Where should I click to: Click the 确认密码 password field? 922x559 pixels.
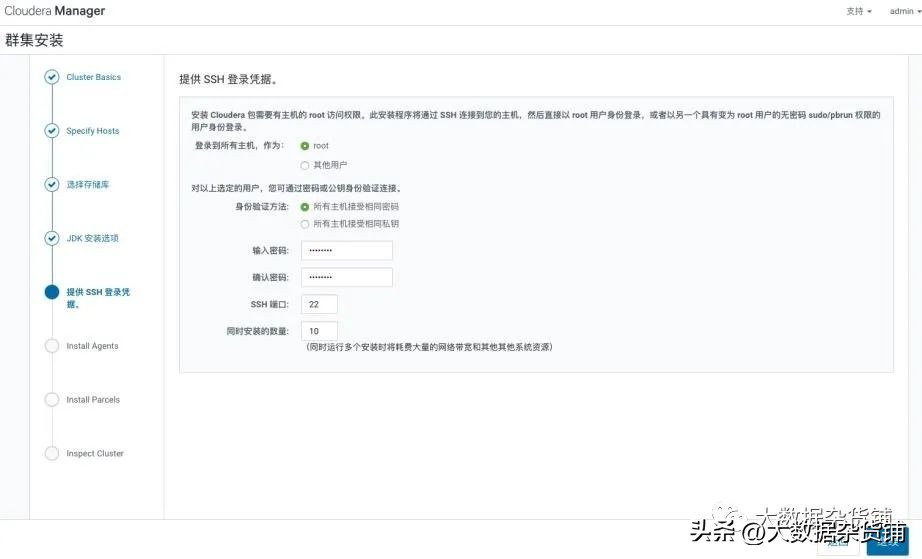pyautogui.click(x=347, y=277)
